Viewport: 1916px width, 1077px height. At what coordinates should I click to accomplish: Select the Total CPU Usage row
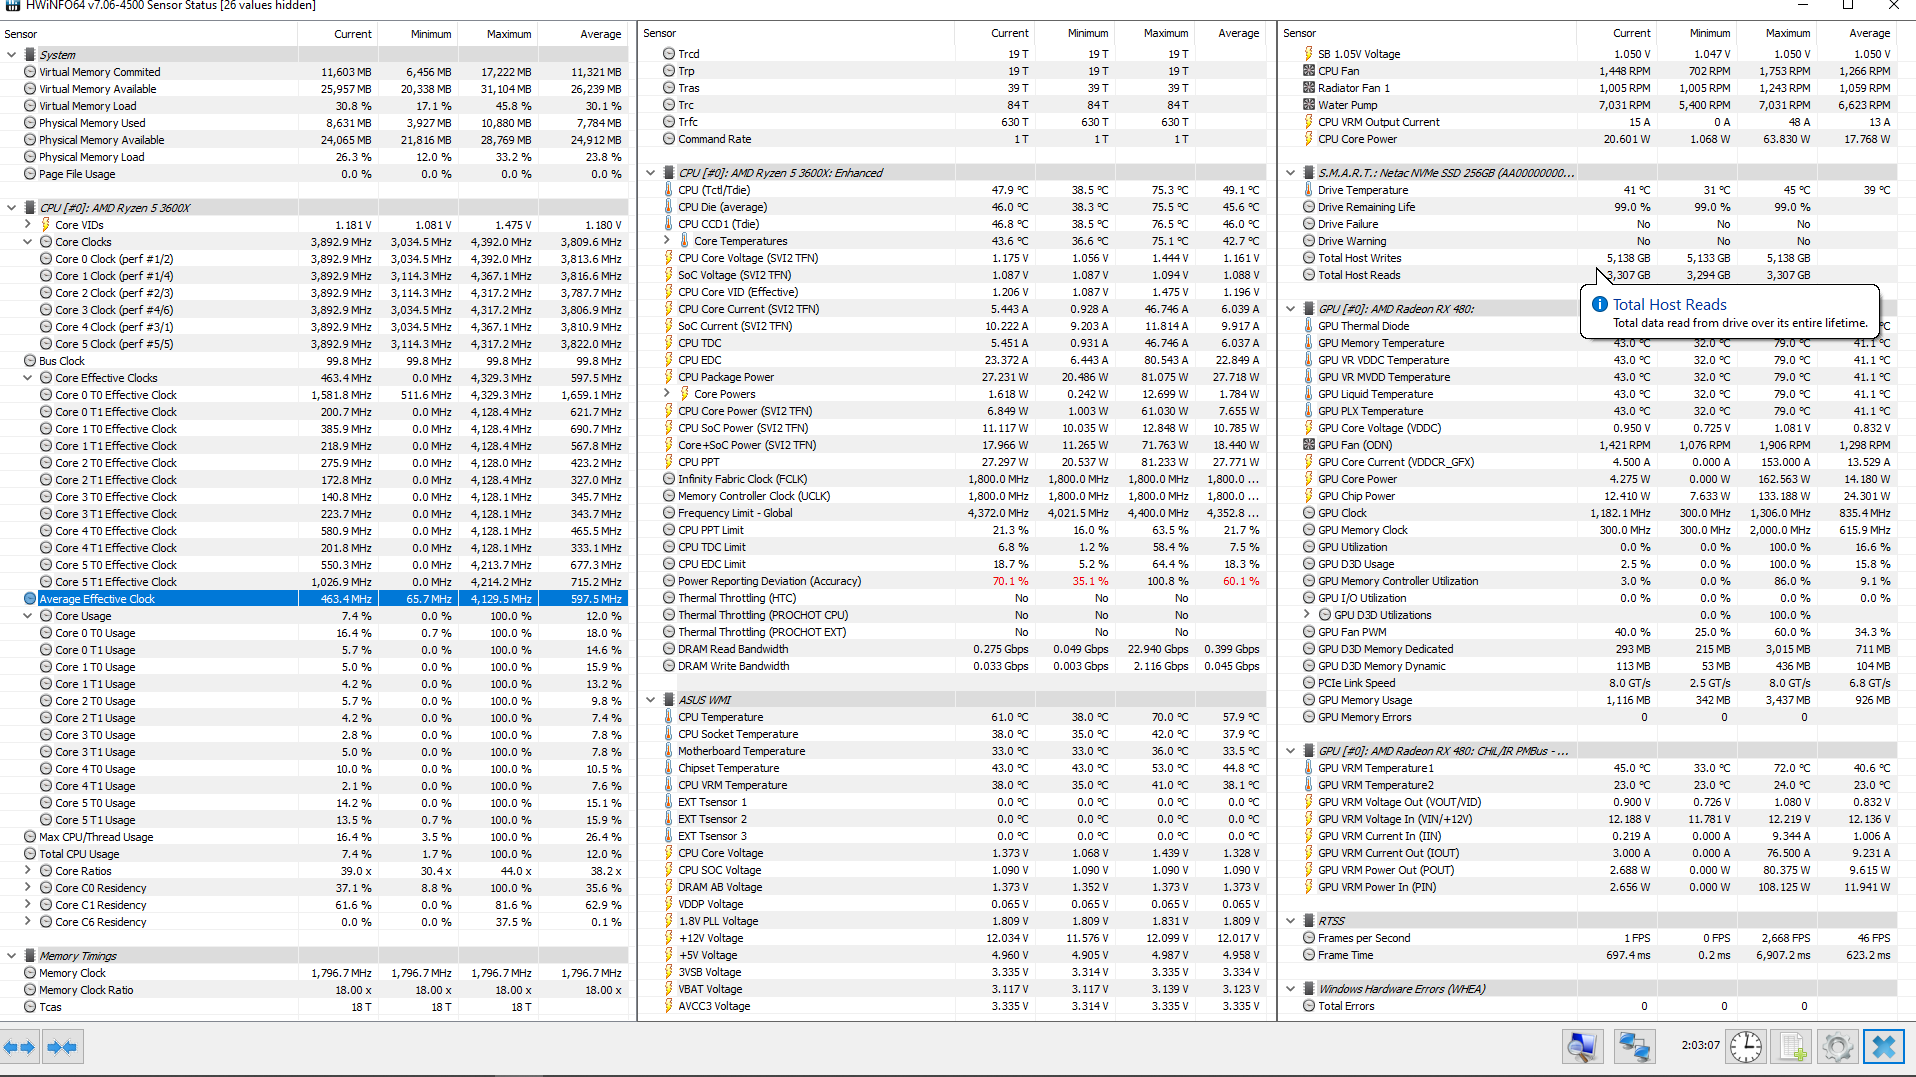coord(314,854)
